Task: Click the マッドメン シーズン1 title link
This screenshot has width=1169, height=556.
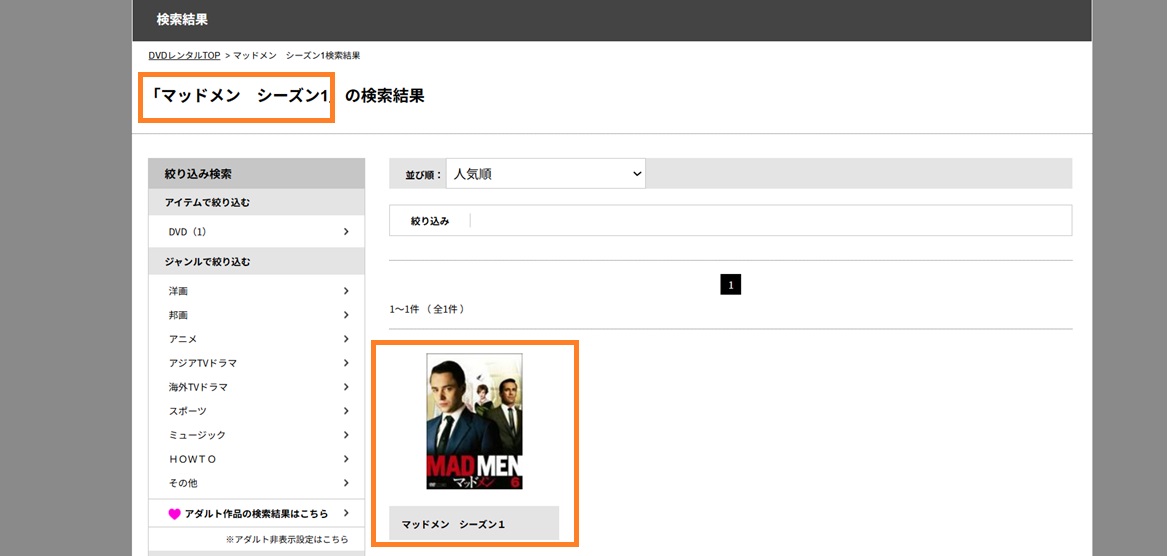Action: click(x=453, y=524)
